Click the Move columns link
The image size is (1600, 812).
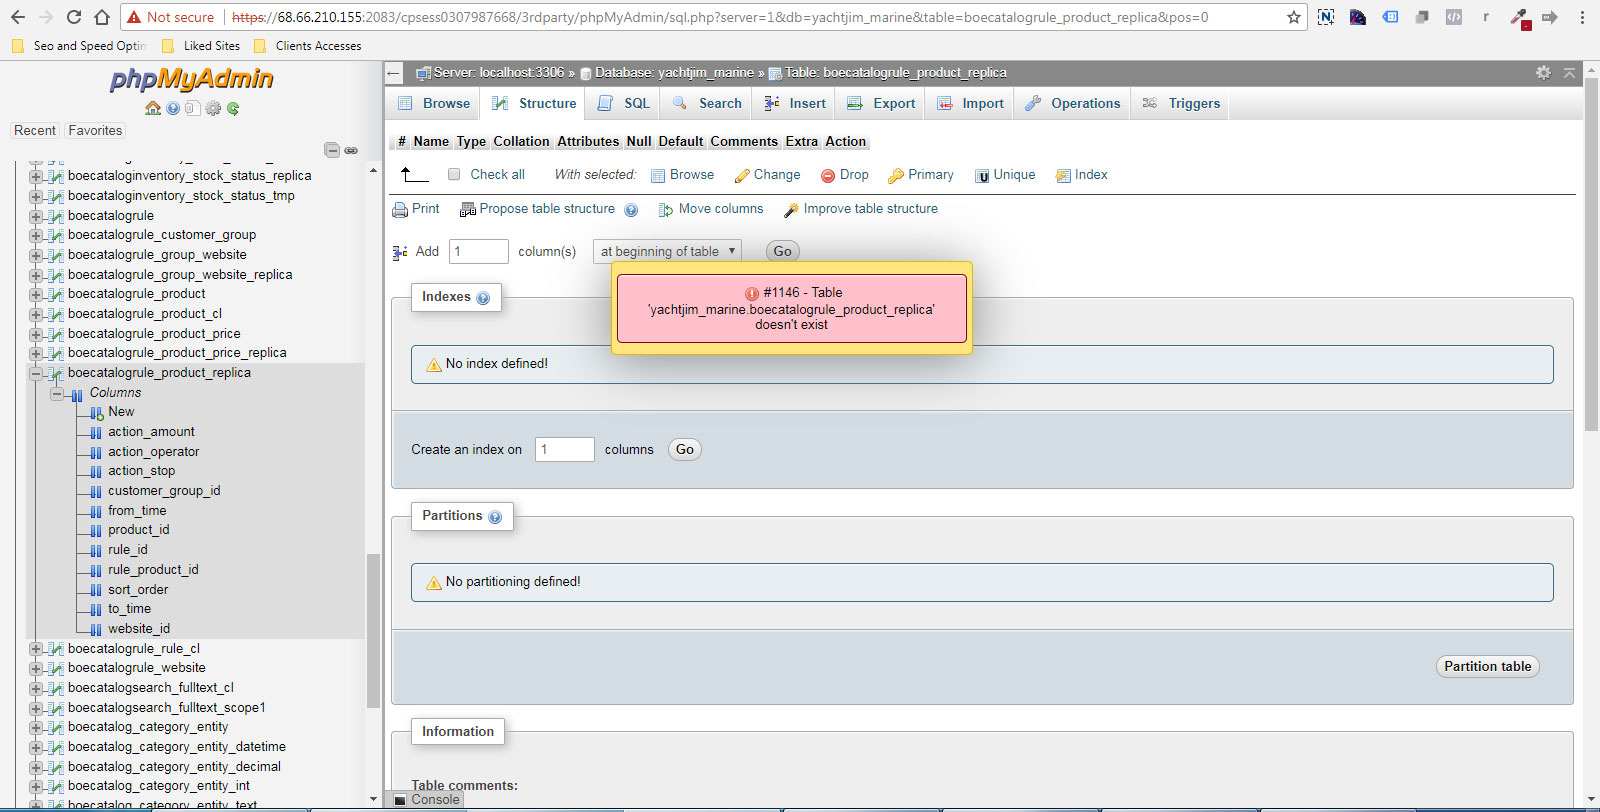pos(711,209)
